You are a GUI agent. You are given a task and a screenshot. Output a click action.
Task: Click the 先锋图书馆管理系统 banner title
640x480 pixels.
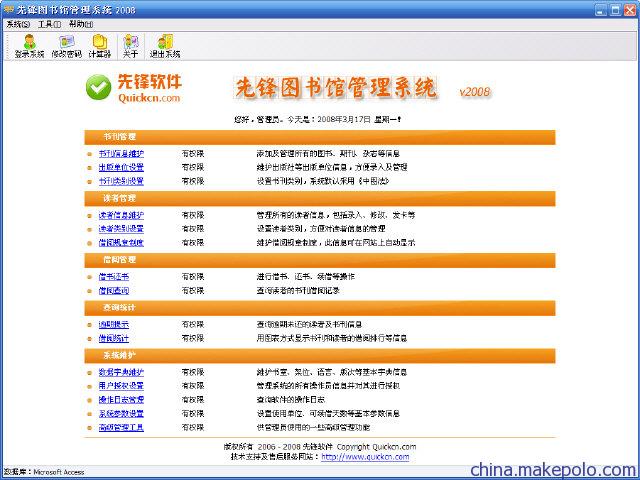(x=336, y=87)
